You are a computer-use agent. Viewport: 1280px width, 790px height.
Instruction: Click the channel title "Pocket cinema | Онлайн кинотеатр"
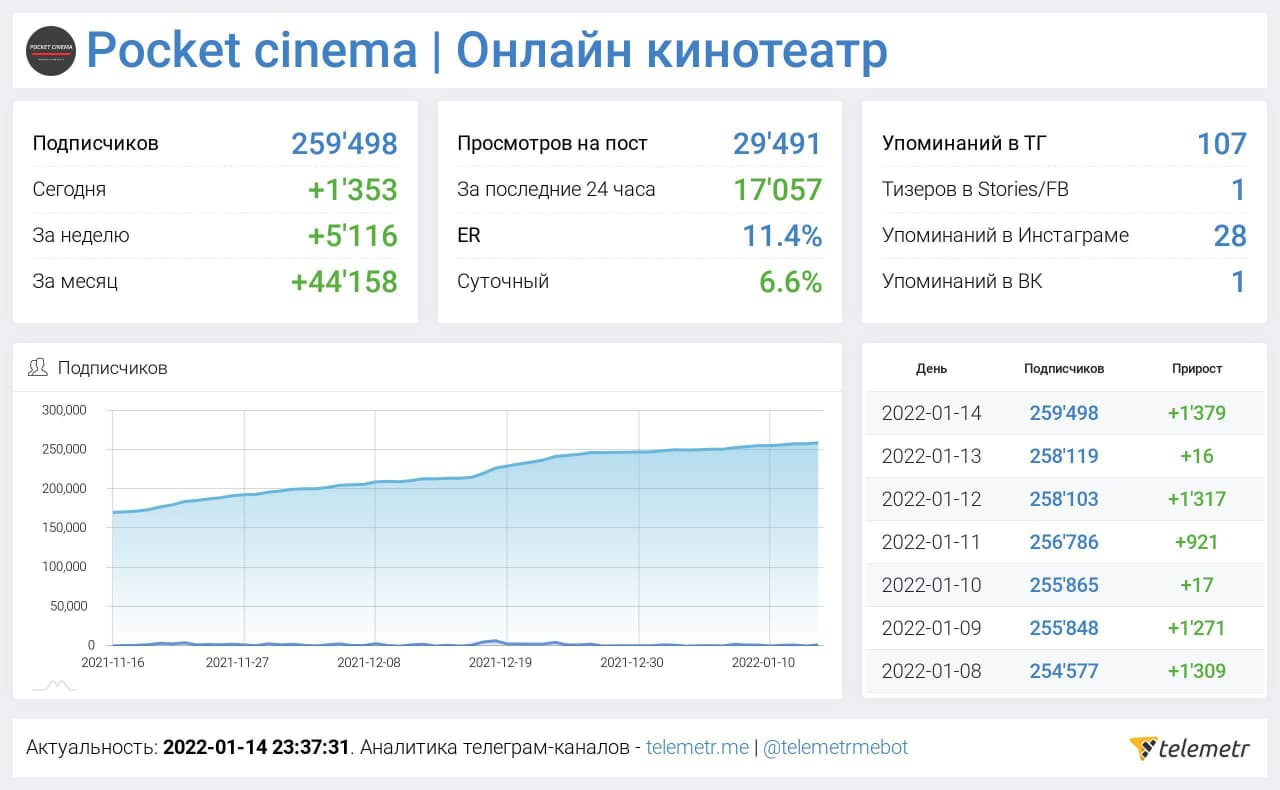(487, 51)
